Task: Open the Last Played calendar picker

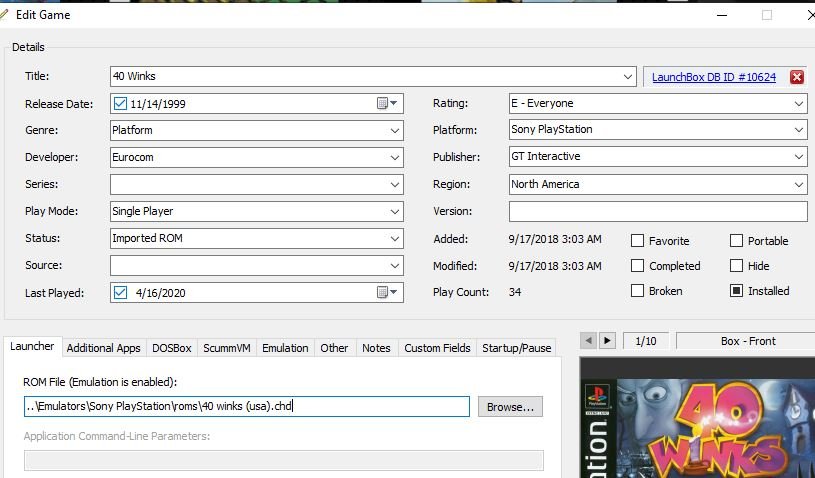Action: point(387,293)
